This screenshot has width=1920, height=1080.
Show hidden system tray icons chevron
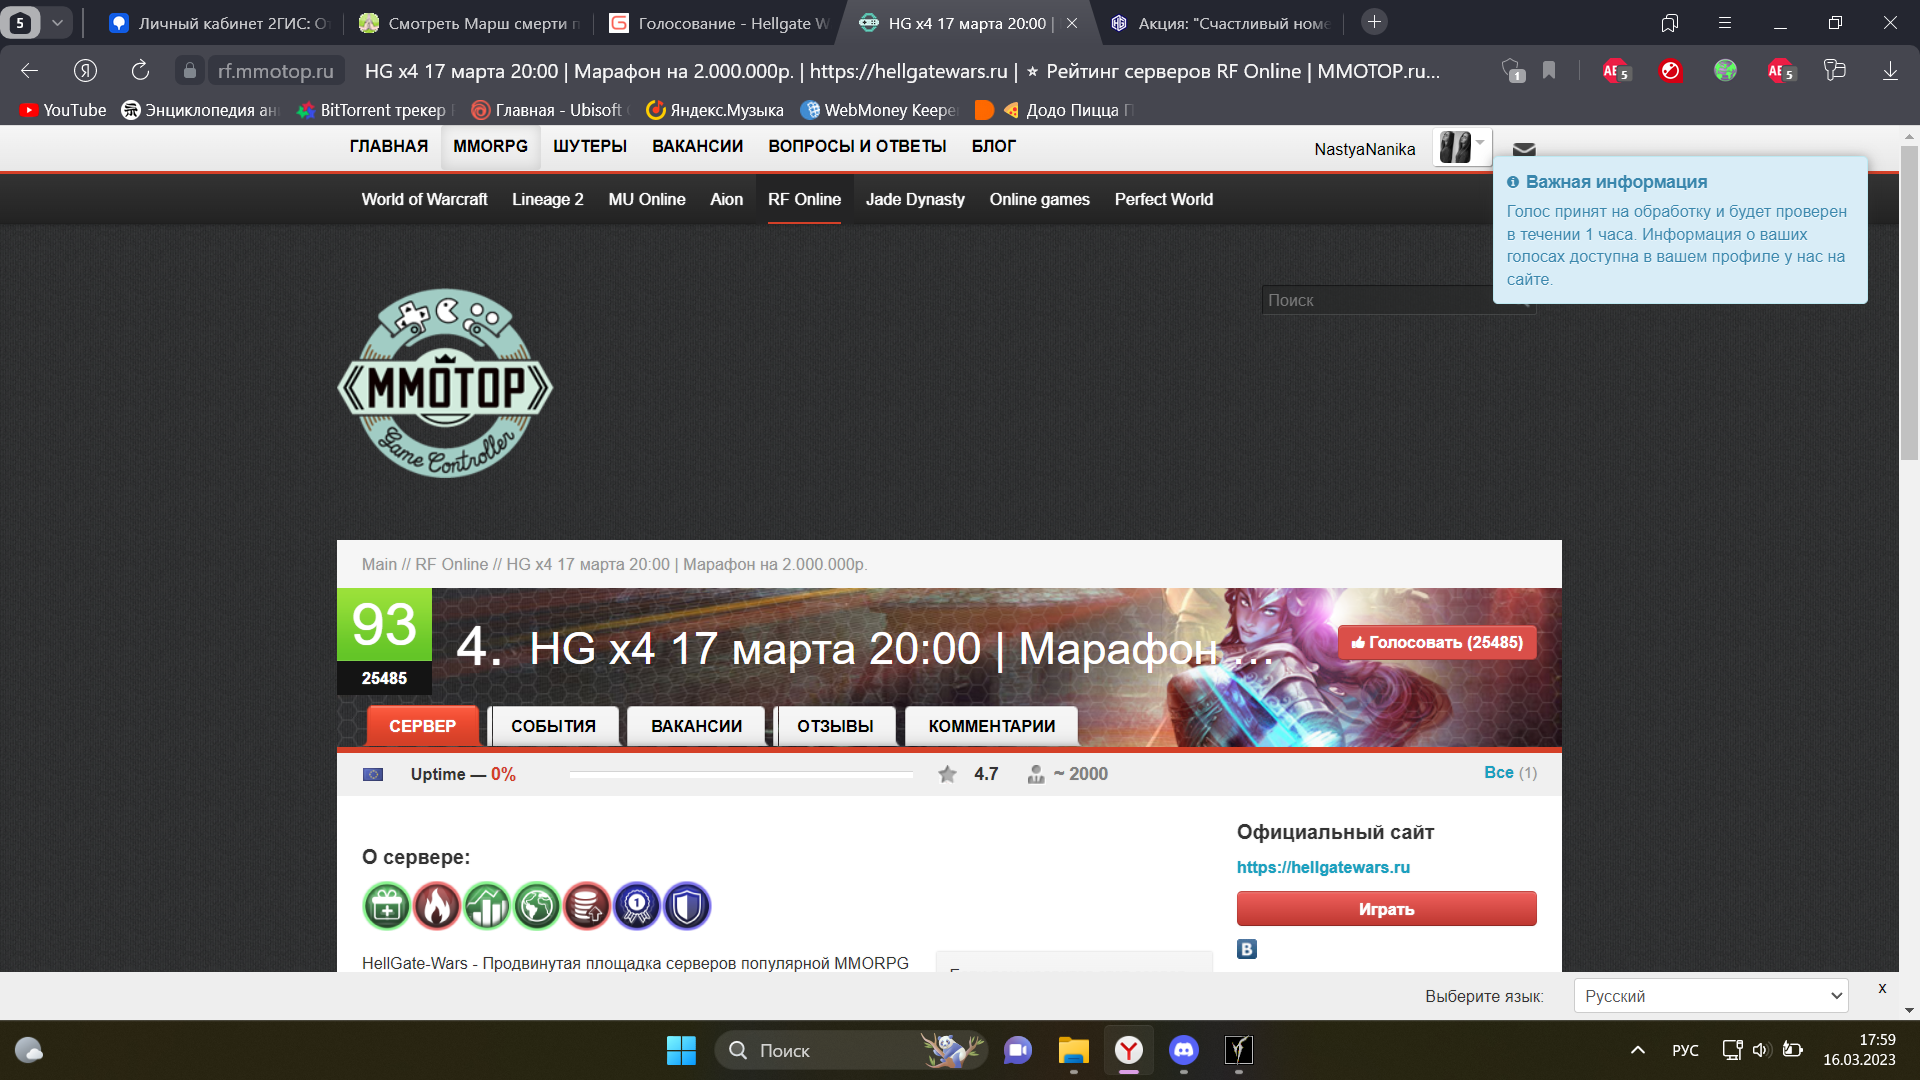pyautogui.click(x=1637, y=1050)
